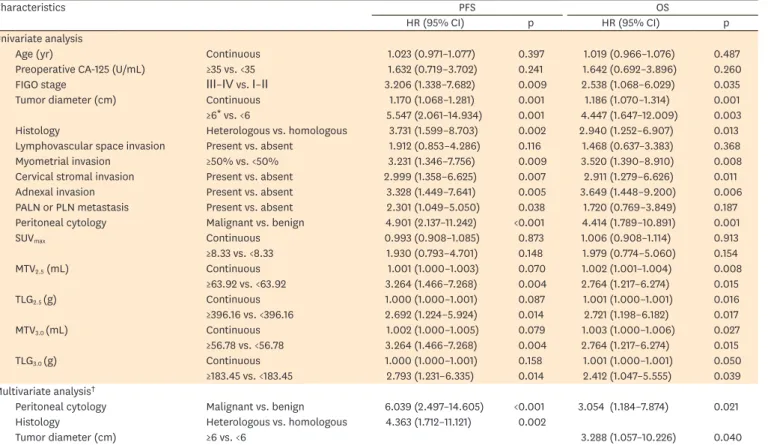Click 'Histology' in multivariate section

(37, 422)
